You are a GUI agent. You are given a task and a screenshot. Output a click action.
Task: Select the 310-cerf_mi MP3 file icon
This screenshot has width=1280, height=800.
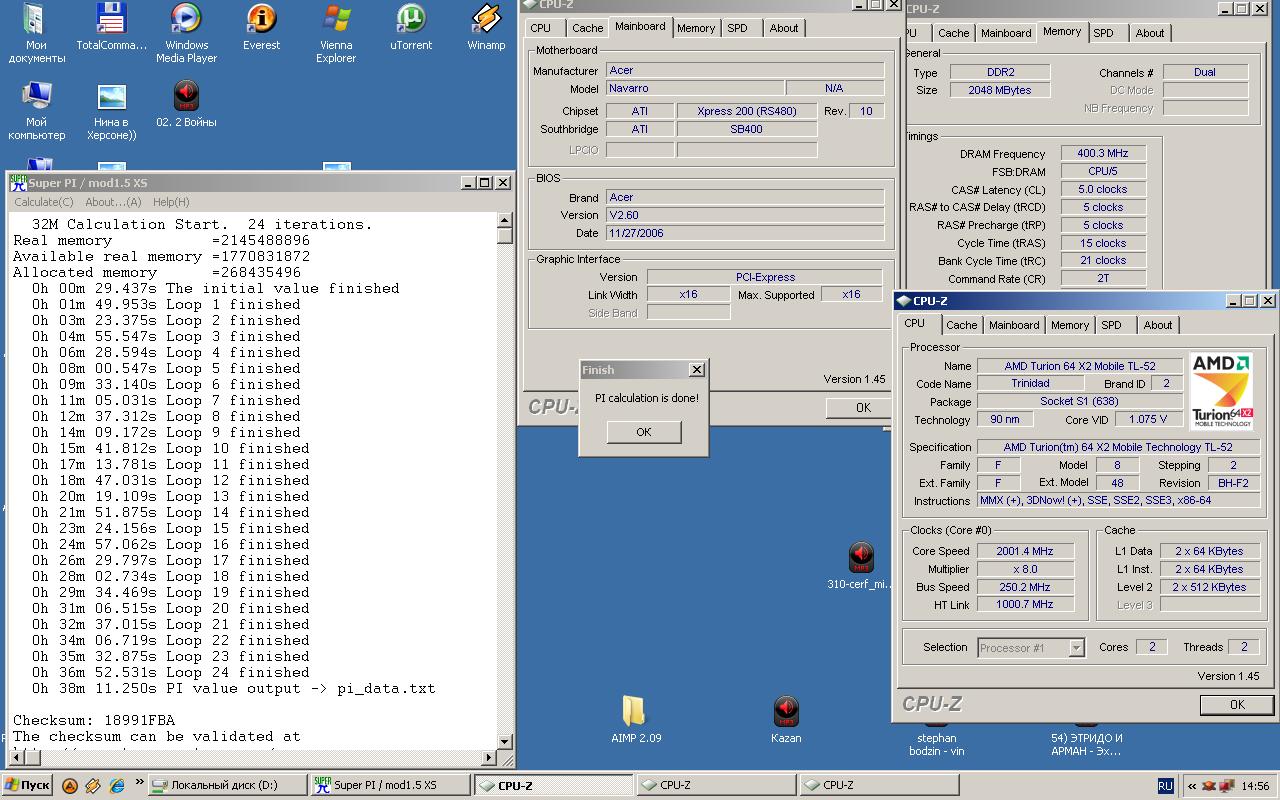pos(860,565)
